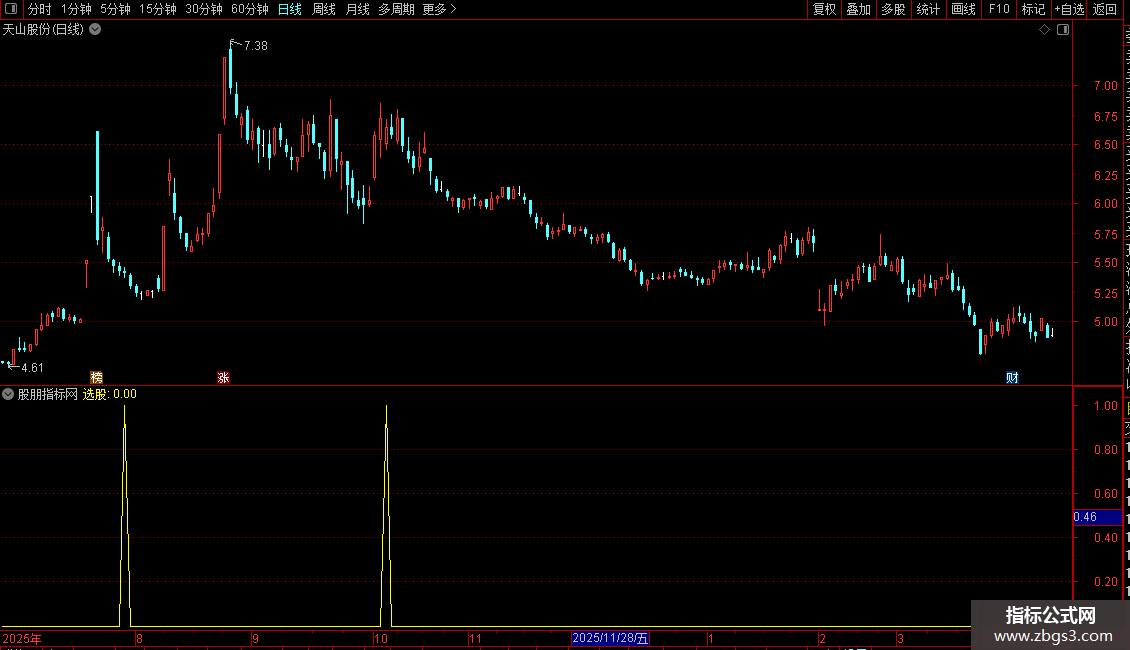Click the 6.00 price axis label

[x=1105, y=204]
